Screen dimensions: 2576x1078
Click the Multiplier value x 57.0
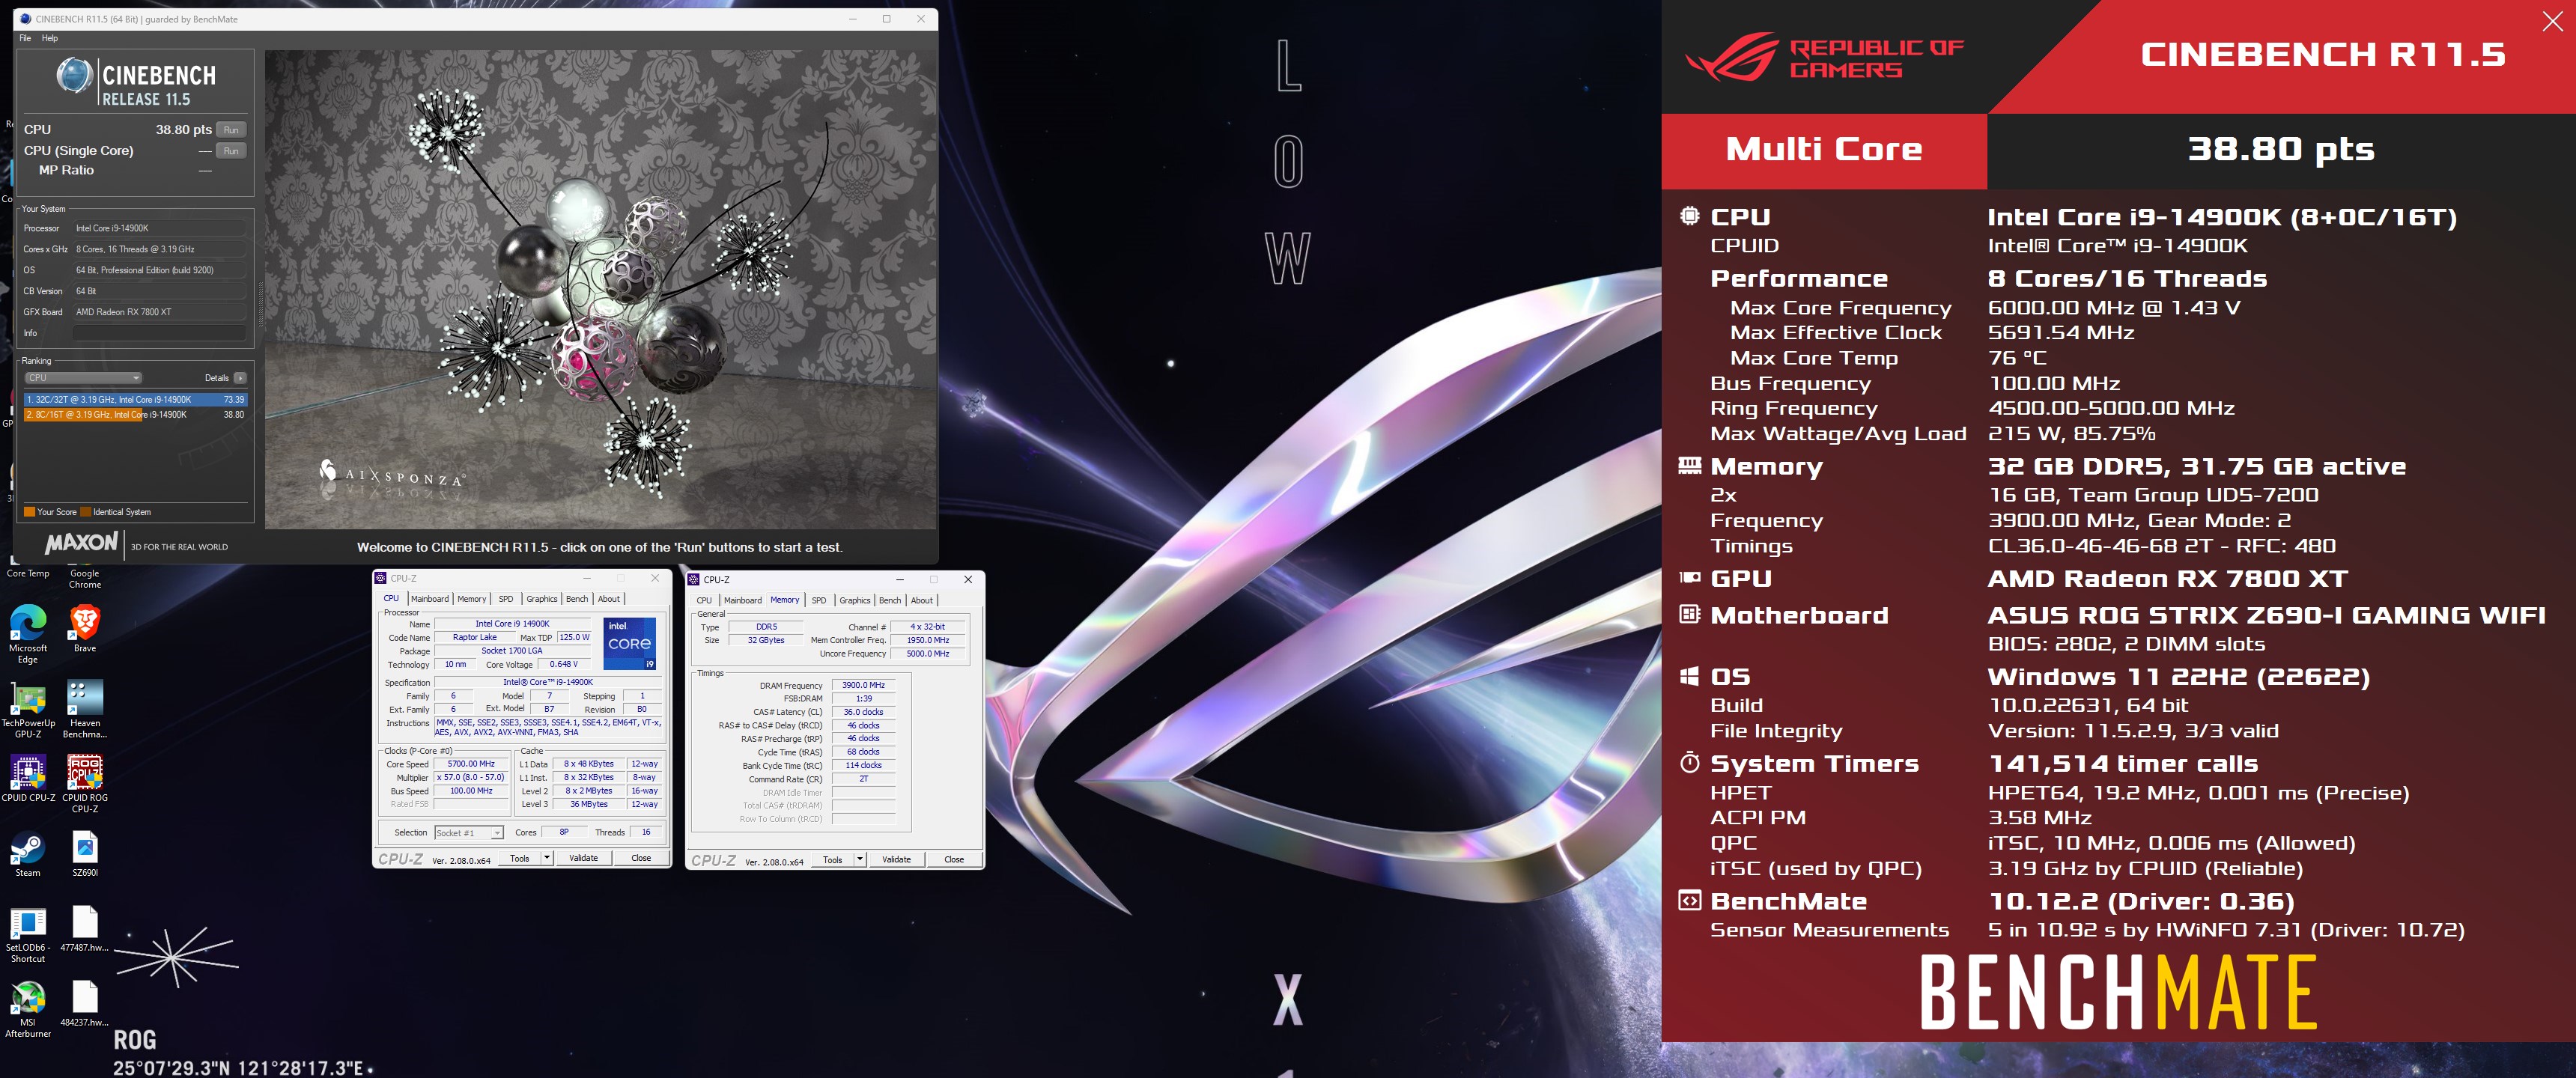tap(471, 778)
